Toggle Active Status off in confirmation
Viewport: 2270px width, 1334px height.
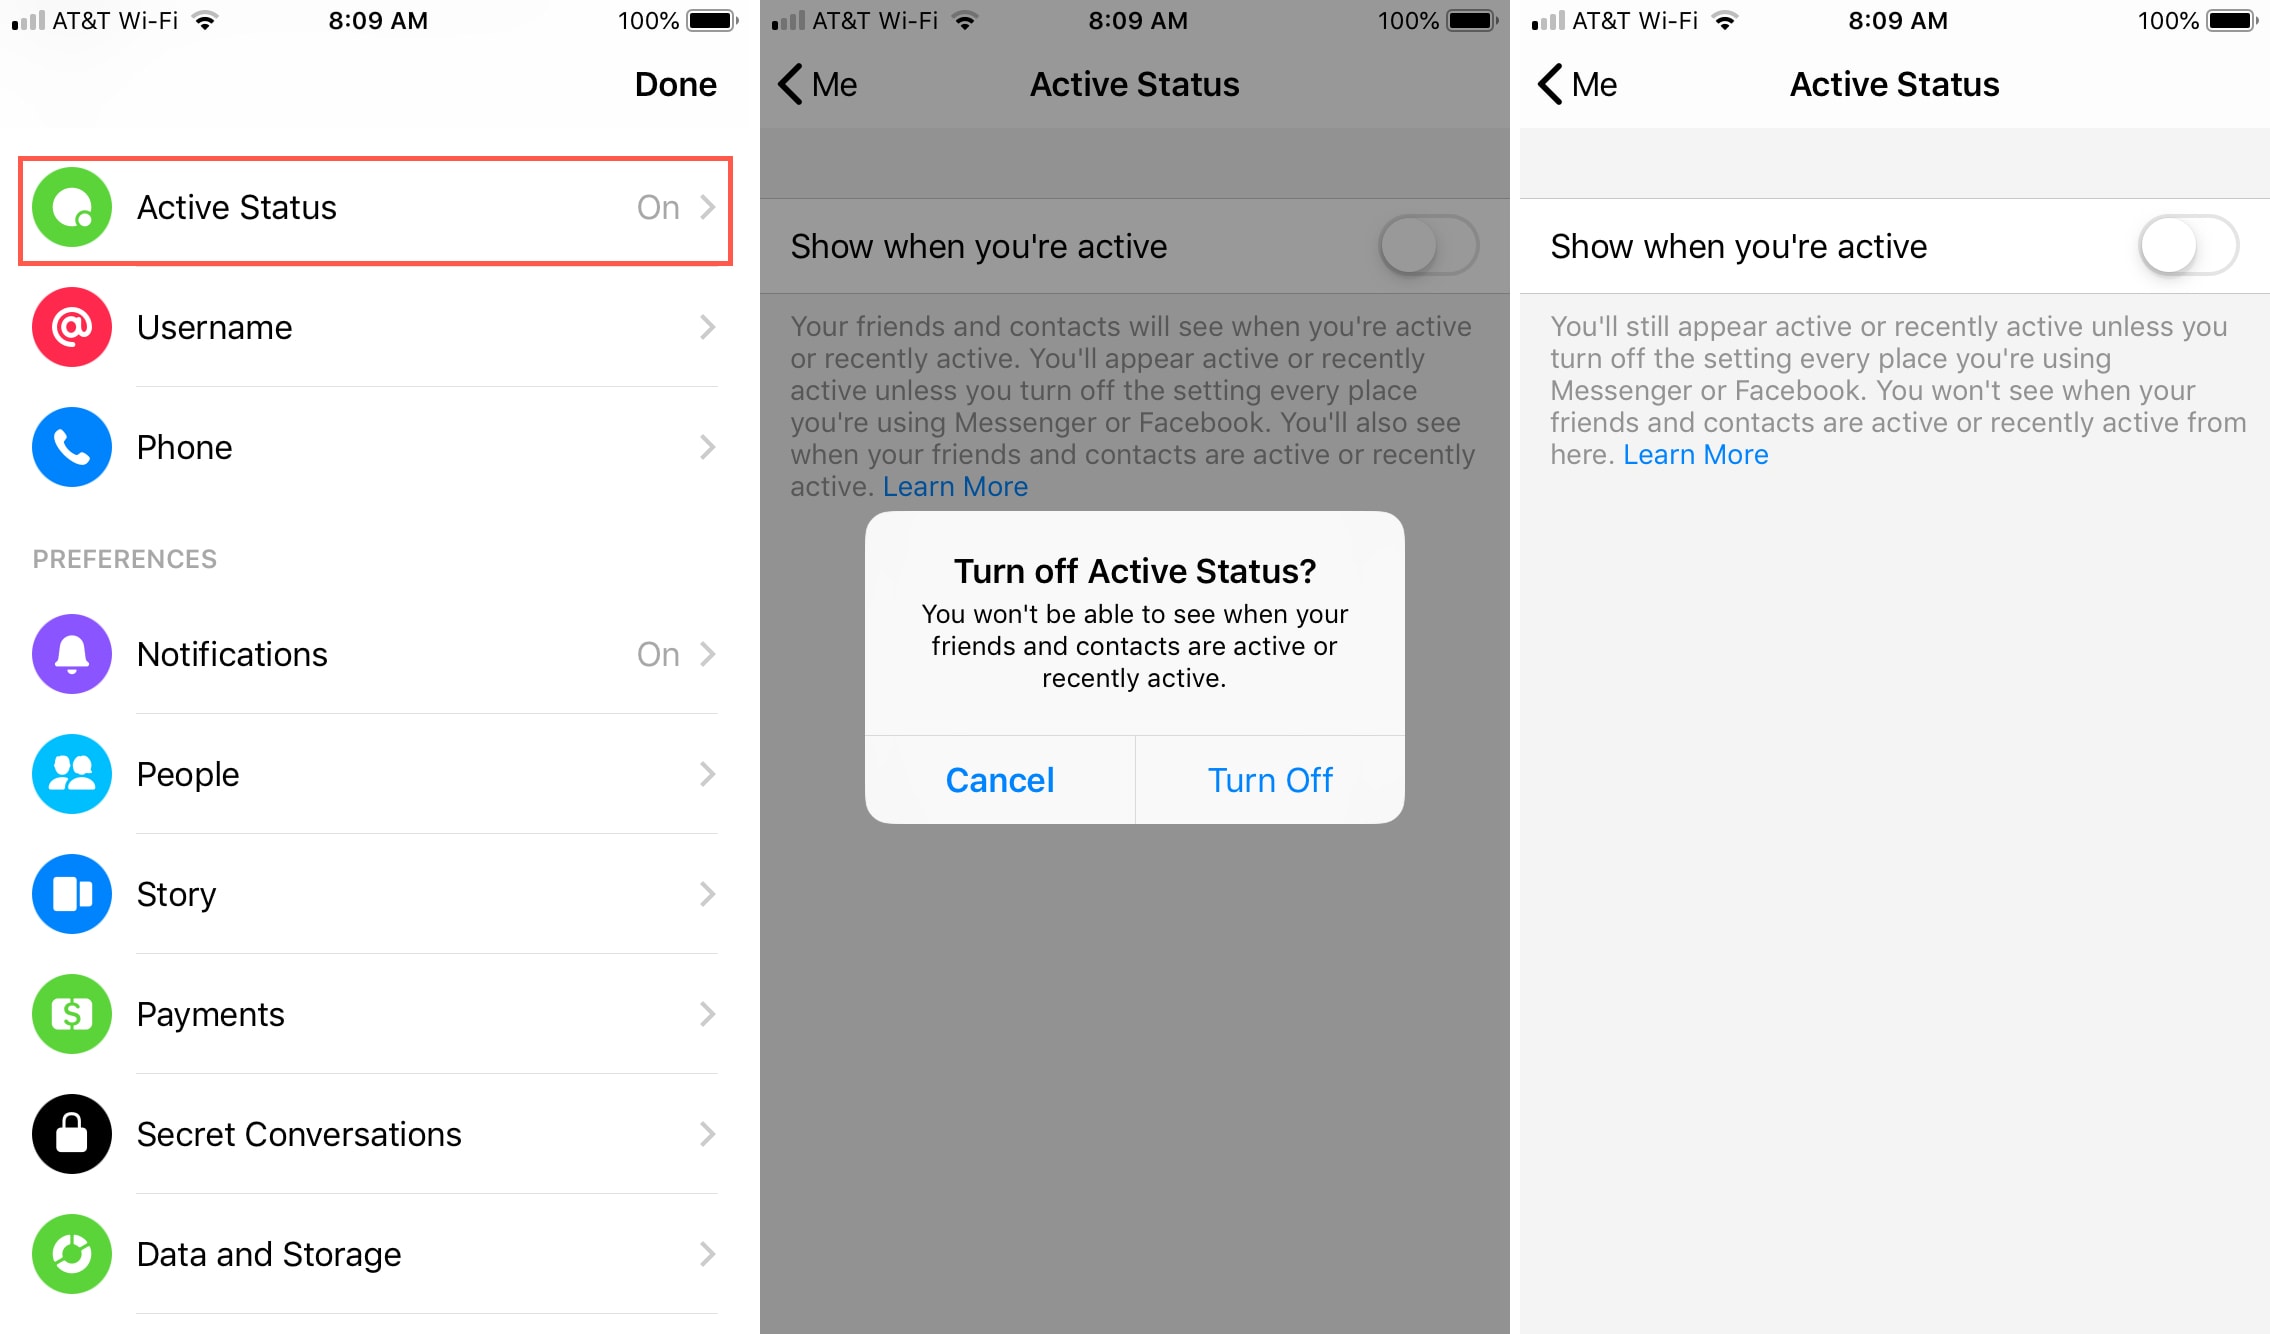(1270, 780)
